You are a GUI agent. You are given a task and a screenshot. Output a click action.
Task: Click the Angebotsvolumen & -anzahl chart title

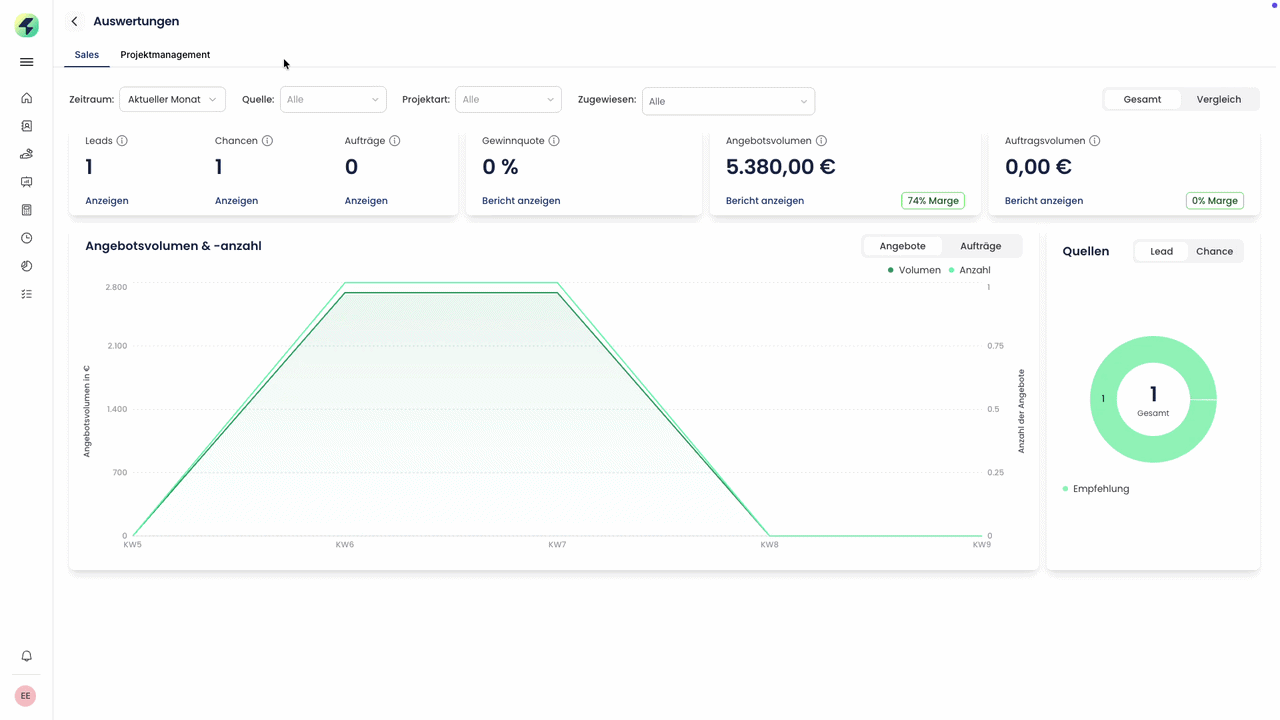point(173,246)
